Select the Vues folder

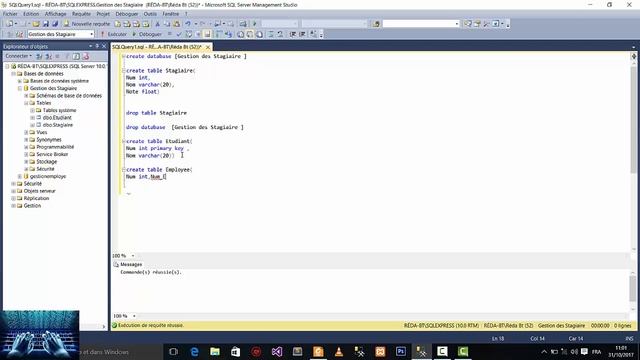click(x=42, y=132)
